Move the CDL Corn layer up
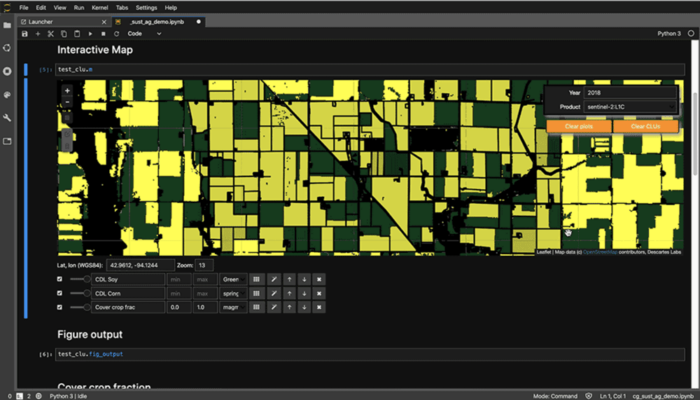The width and height of the screenshot is (700, 400). click(x=289, y=293)
